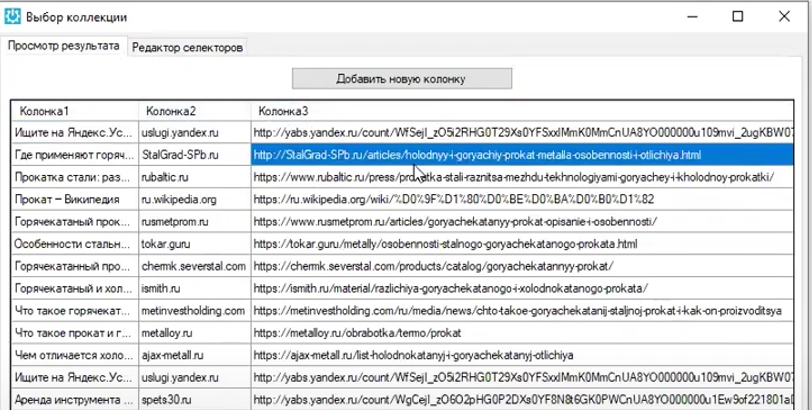Select the Колонка2 column header
This screenshot has height=410, width=812.
(195, 111)
